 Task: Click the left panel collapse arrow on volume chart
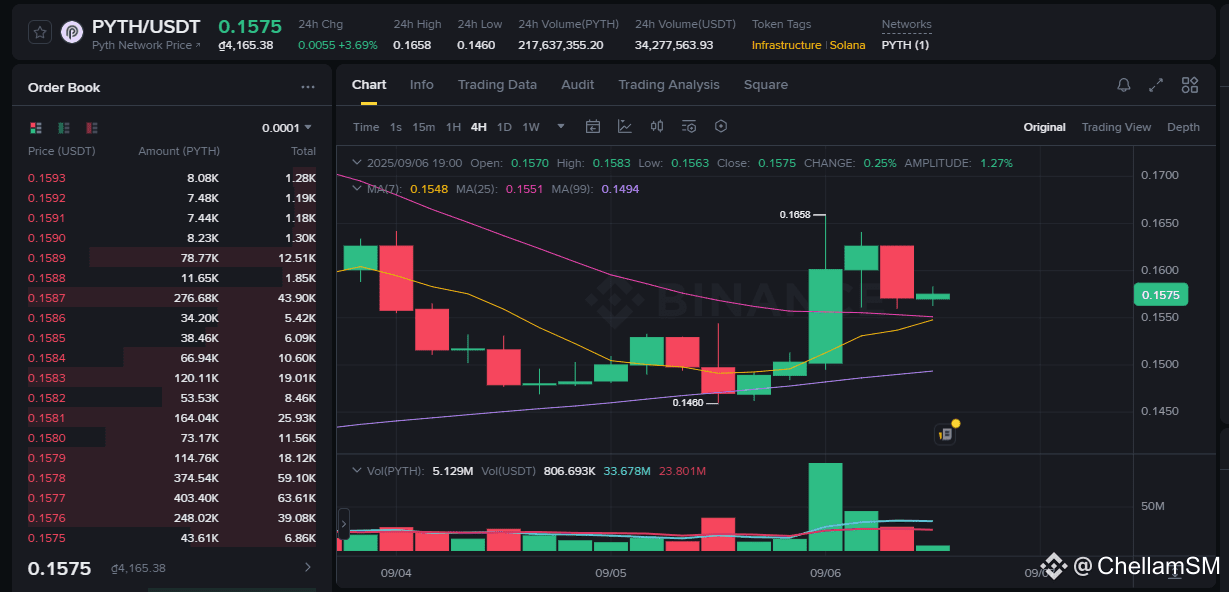344,523
